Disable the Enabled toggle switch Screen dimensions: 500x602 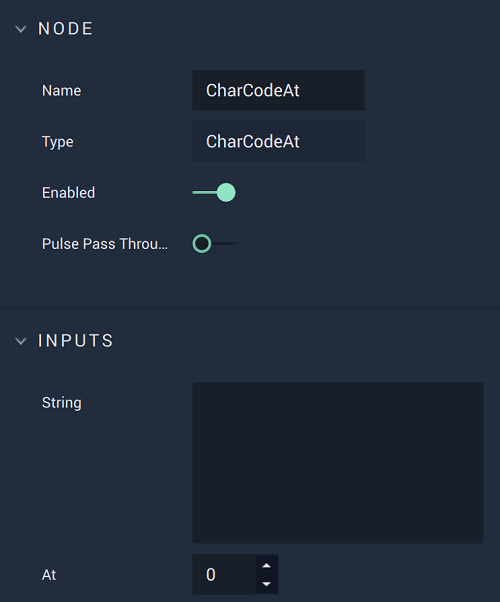point(214,192)
